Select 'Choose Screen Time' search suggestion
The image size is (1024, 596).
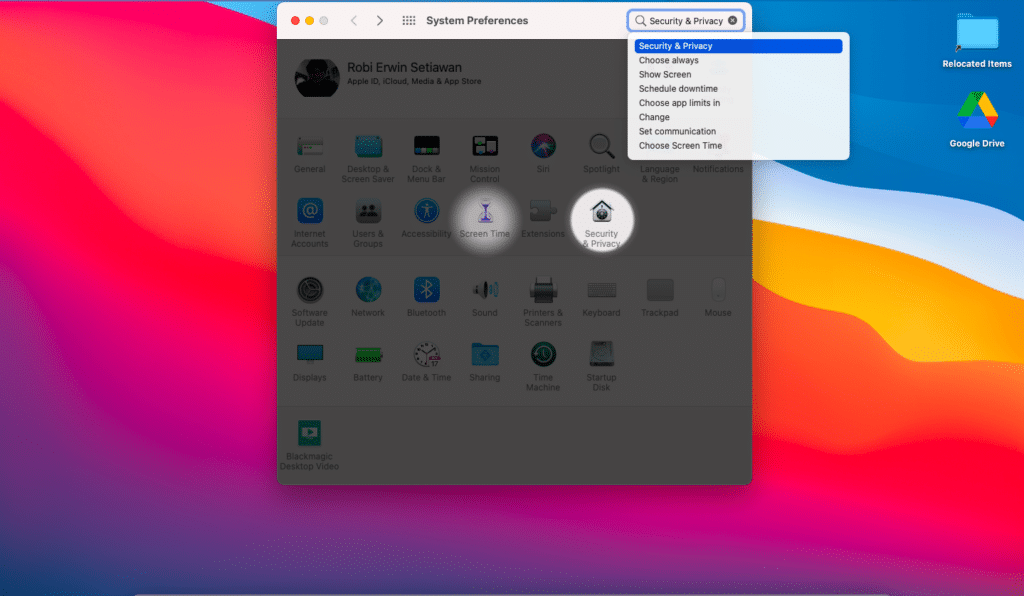point(738,146)
